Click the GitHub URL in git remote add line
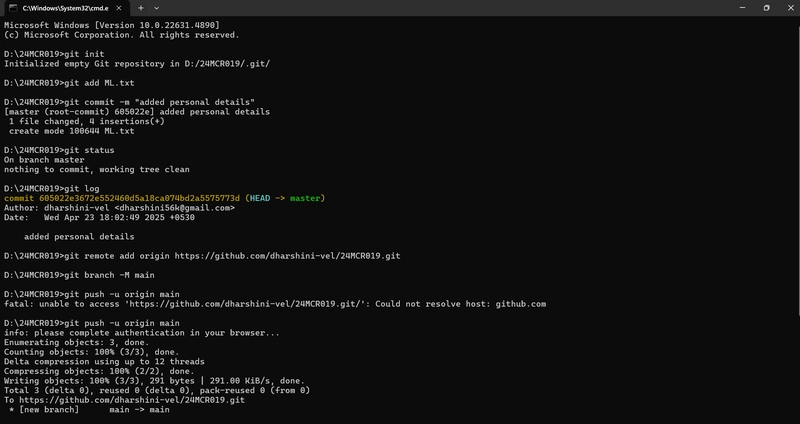Screen dimensions: 800x424 287,256
